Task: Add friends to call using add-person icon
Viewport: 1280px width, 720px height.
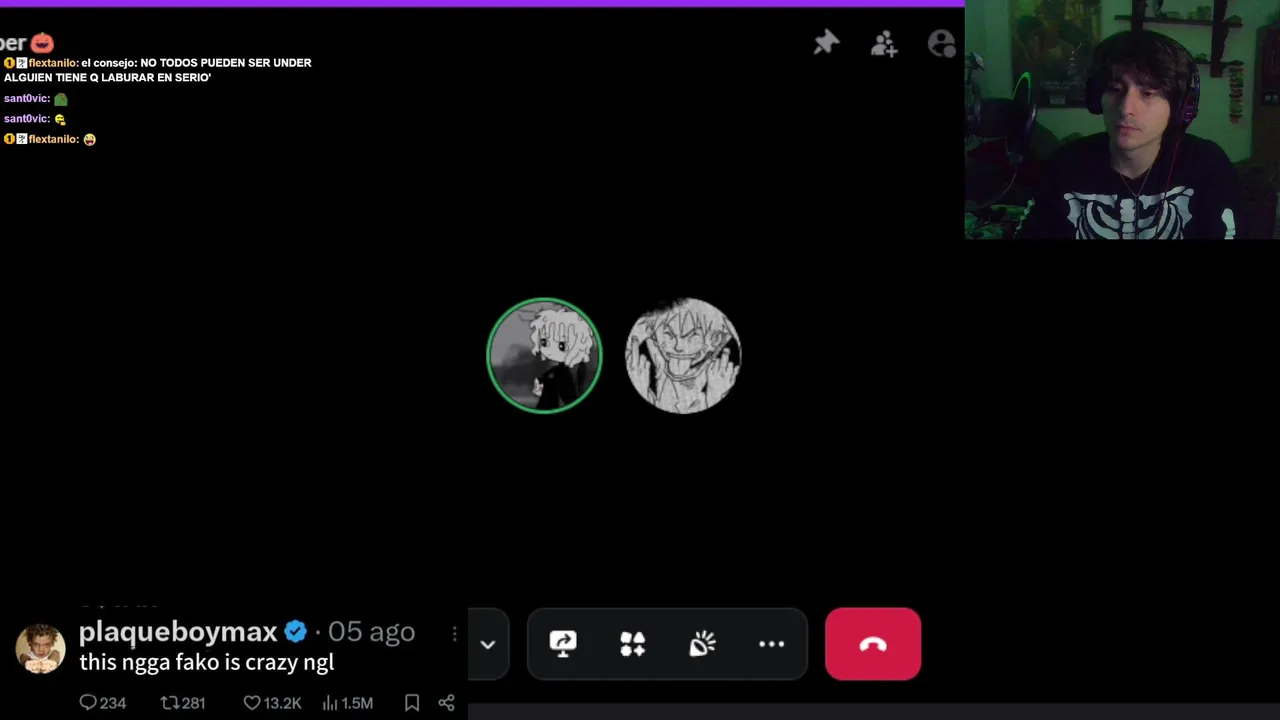Action: click(884, 43)
